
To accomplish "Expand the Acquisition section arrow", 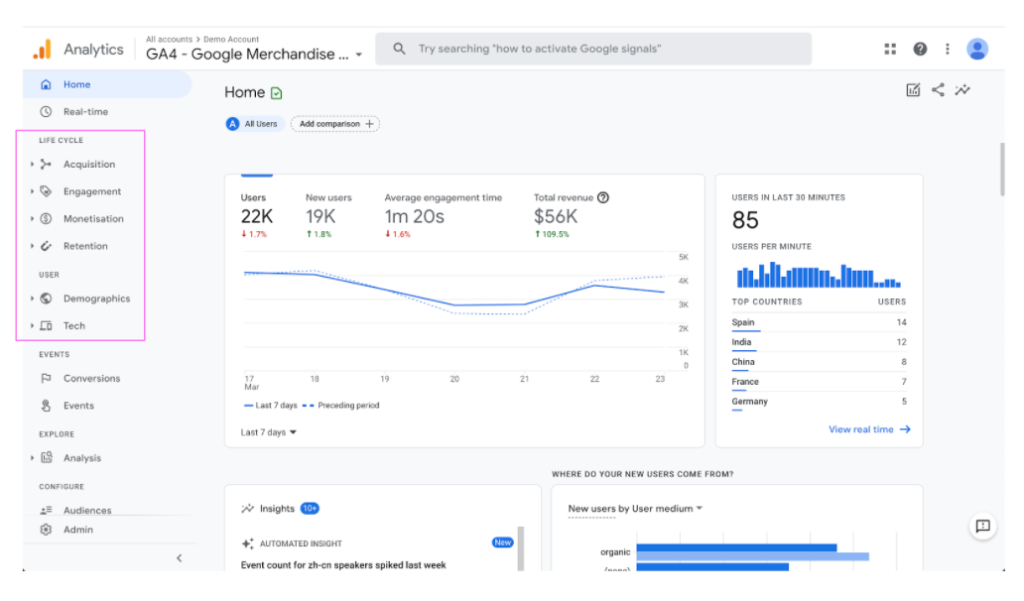I will pos(31,164).
